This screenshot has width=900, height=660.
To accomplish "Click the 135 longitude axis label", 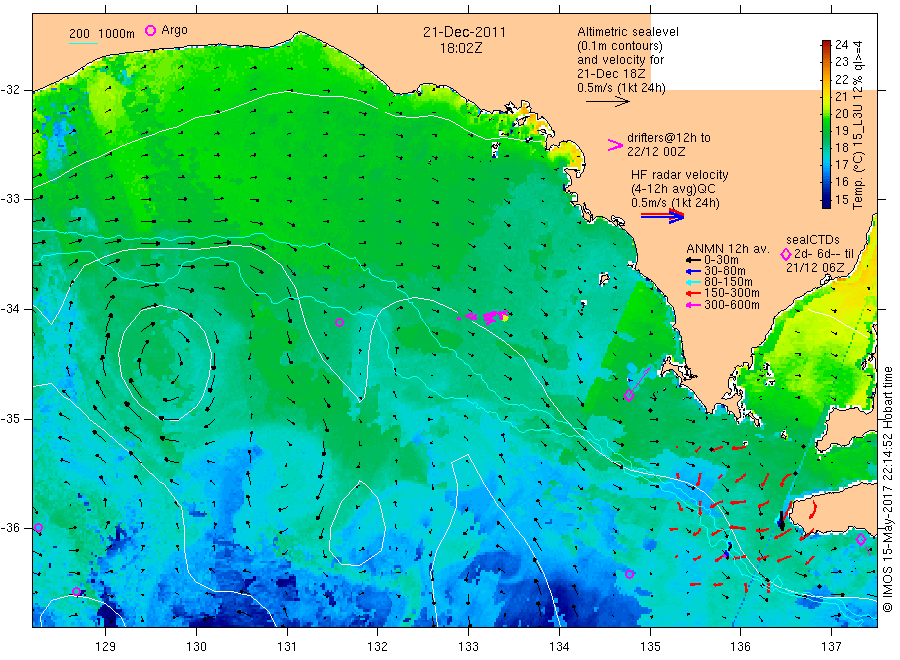I will tap(650, 647).
